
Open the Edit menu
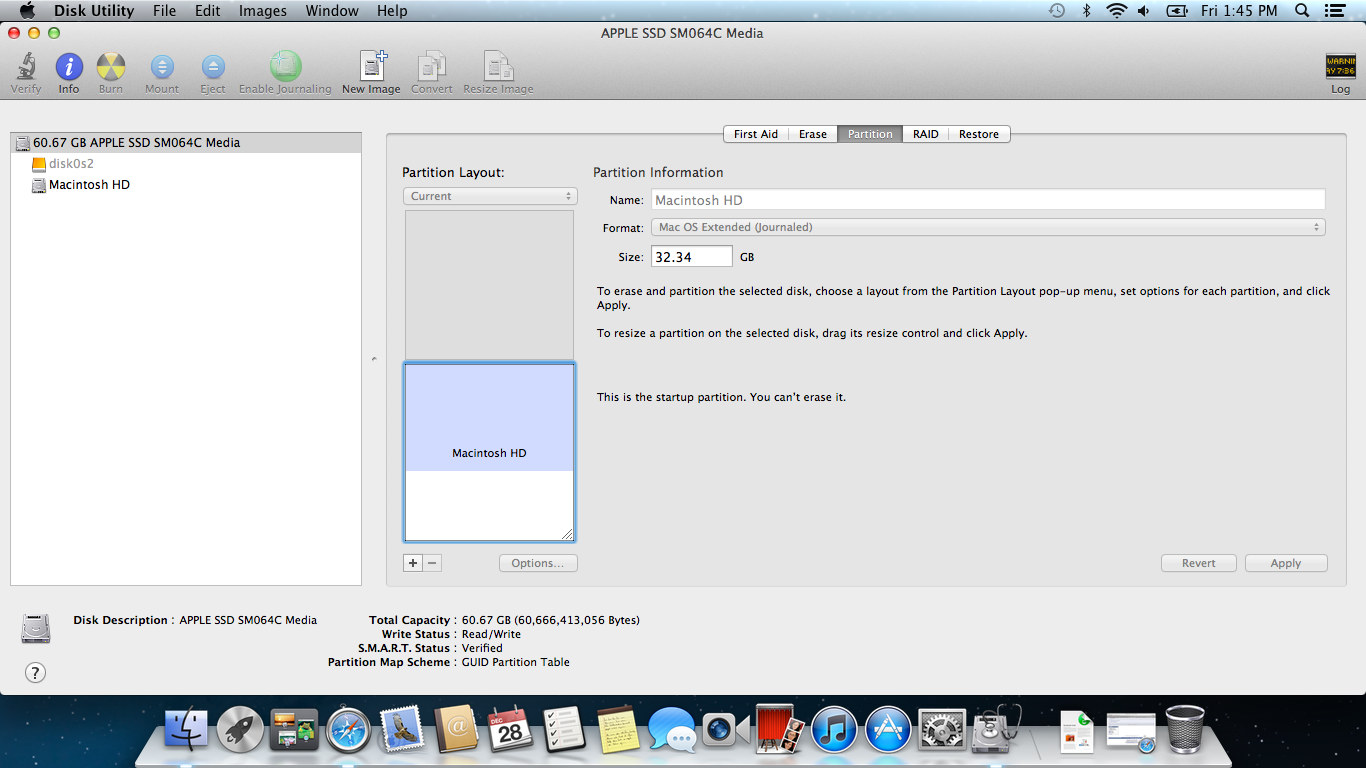(x=207, y=11)
